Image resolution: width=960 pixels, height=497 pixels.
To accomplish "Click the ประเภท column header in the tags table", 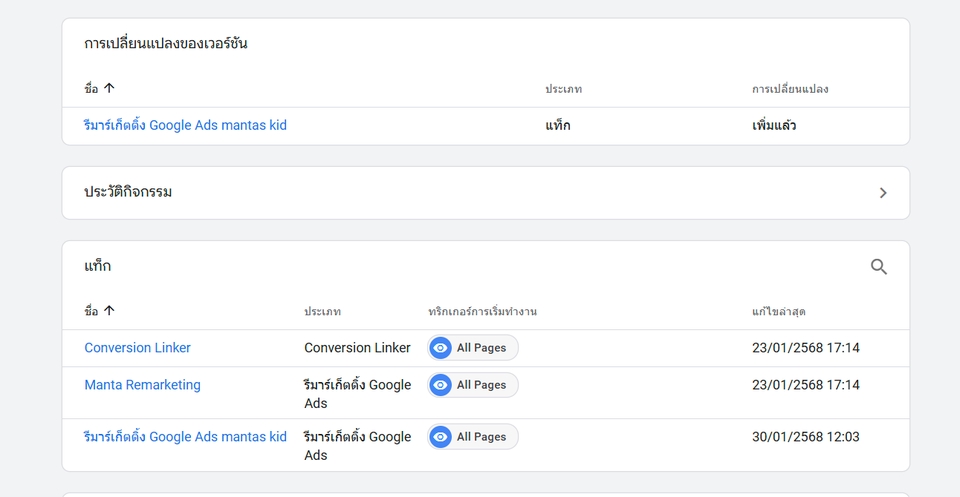I will pos(322,312).
